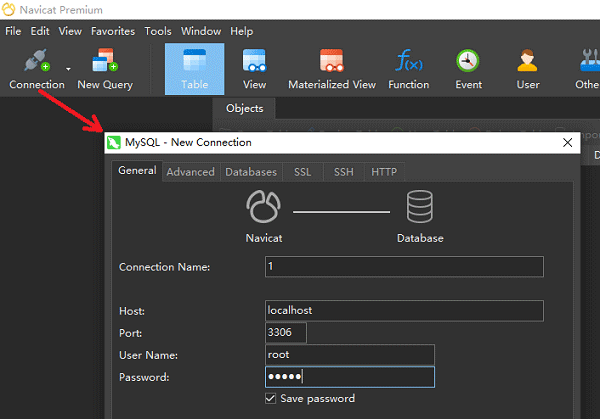600x419 pixels.
Task: Click the Password input field
Action: (x=350, y=377)
